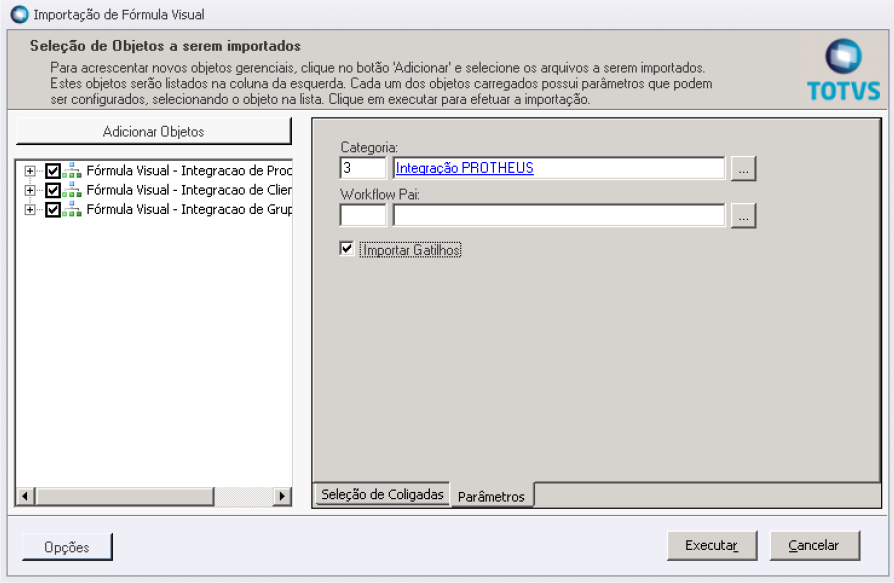This screenshot has width=894, height=583.
Task: Click the application icon in the title bar
Action: [x=19, y=14]
